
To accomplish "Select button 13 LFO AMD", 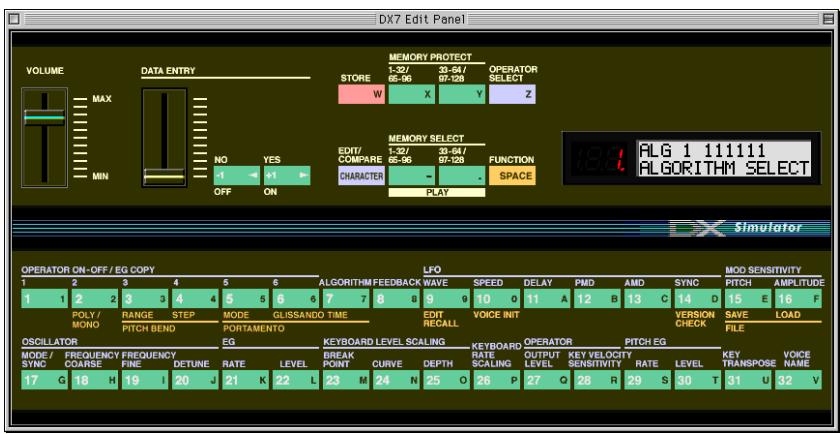I will 648,299.
